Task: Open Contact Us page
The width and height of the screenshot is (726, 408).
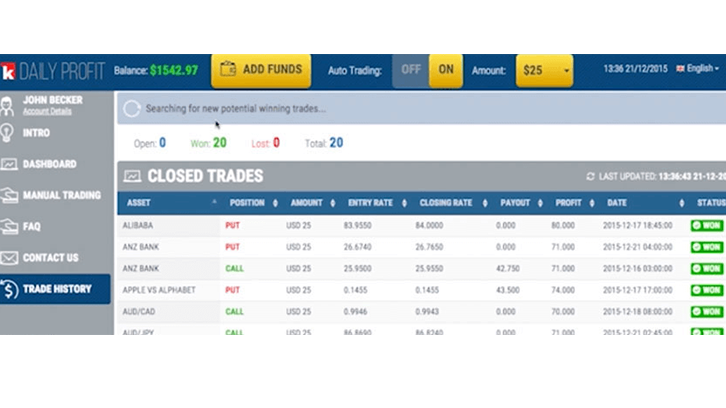Action: tap(50, 257)
